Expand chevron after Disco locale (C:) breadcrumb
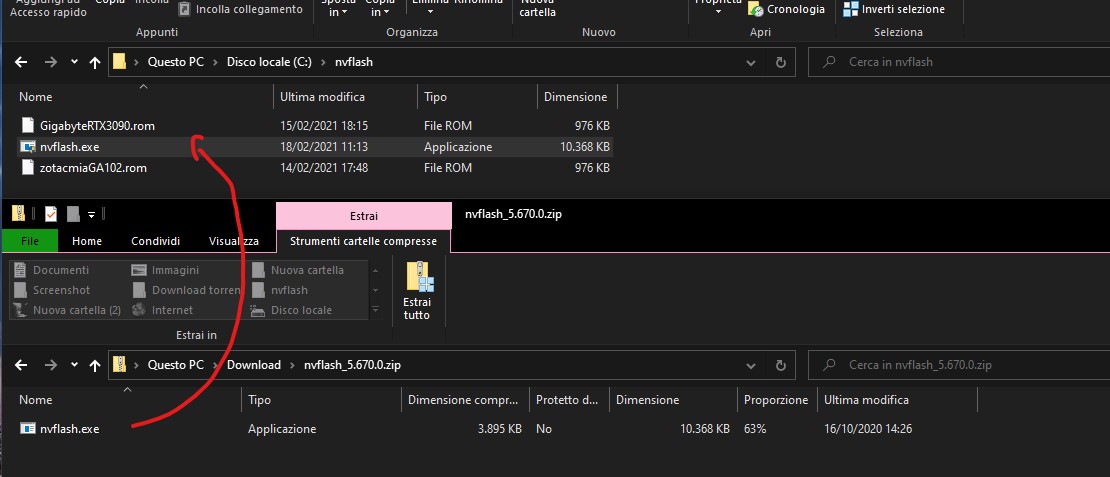 324,62
